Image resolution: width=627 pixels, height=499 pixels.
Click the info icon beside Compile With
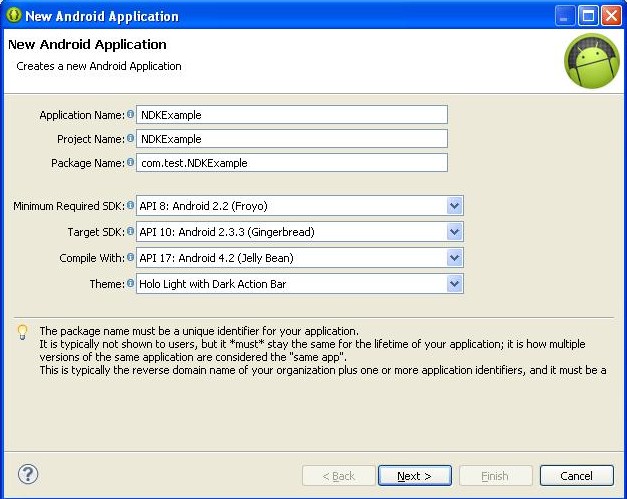point(130,257)
